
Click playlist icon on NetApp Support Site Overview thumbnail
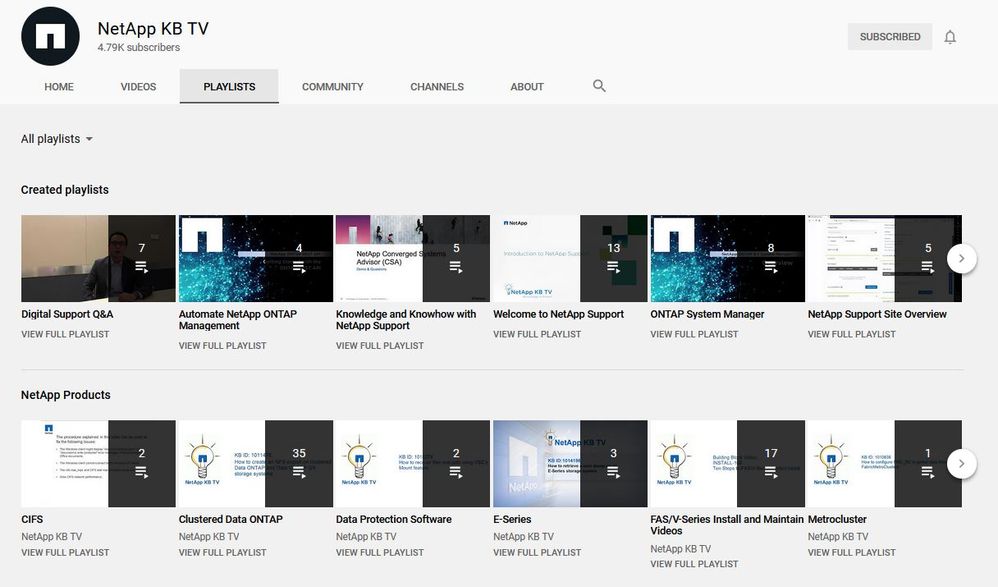point(927,267)
